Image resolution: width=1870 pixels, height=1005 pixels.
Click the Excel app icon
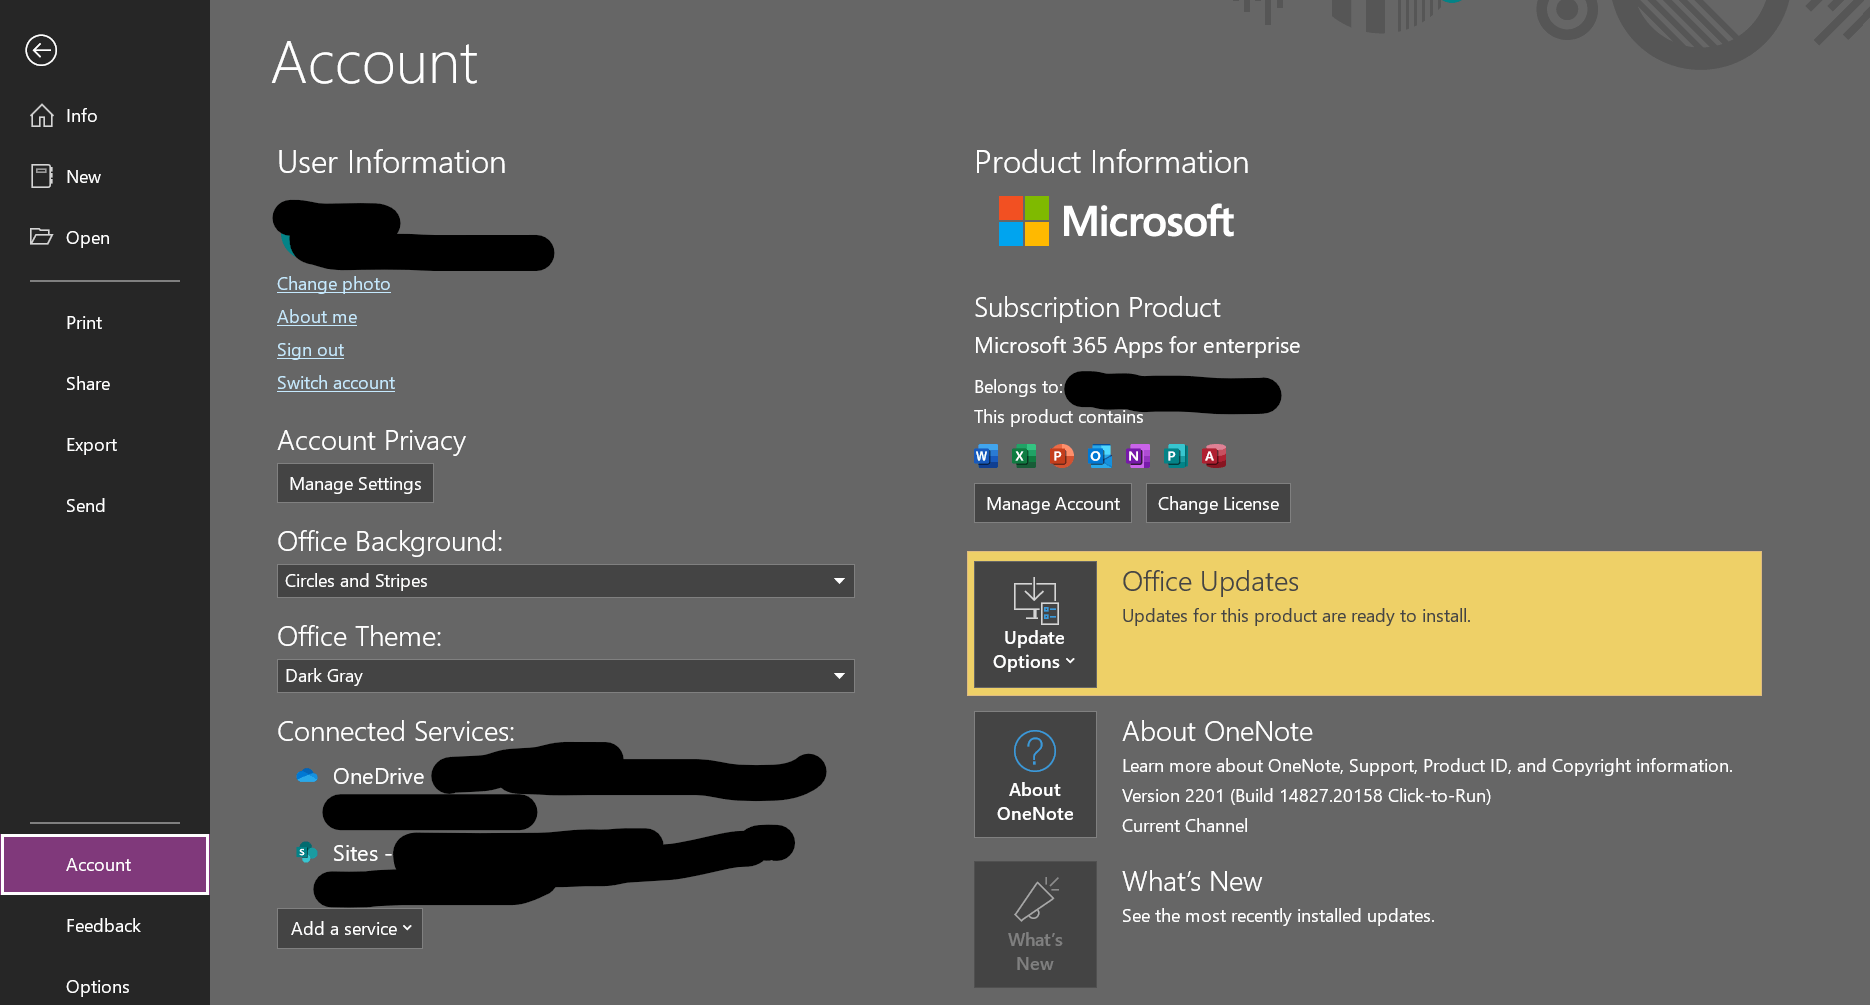(1023, 455)
